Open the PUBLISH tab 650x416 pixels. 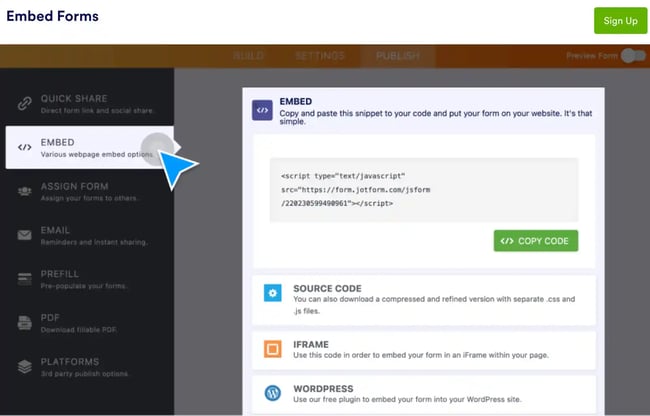(x=398, y=56)
